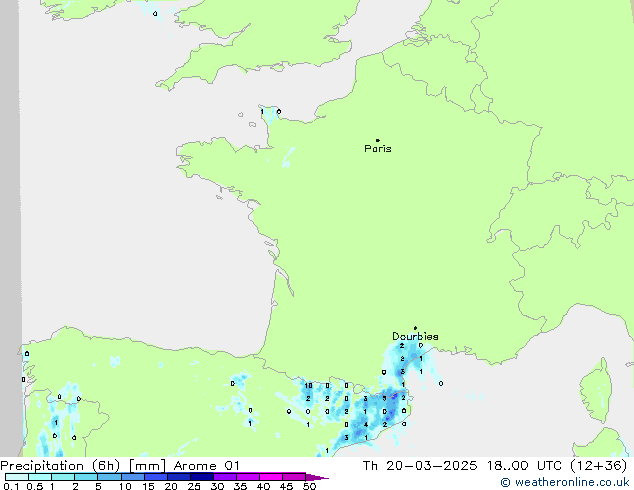Image resolution: width=634 pixels, height=490 pixels.
Task: Select the black dot marker above Paris
Action: [378, 140]
